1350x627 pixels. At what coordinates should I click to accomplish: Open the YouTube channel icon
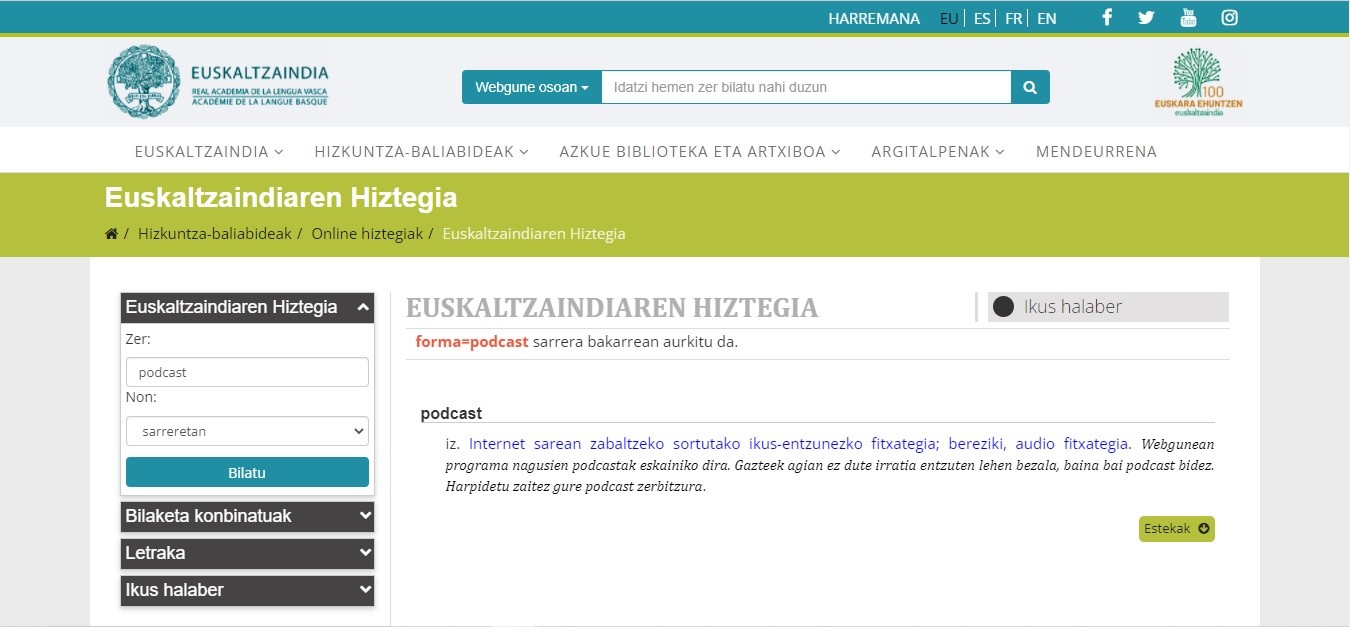[x=1188, y=18]
